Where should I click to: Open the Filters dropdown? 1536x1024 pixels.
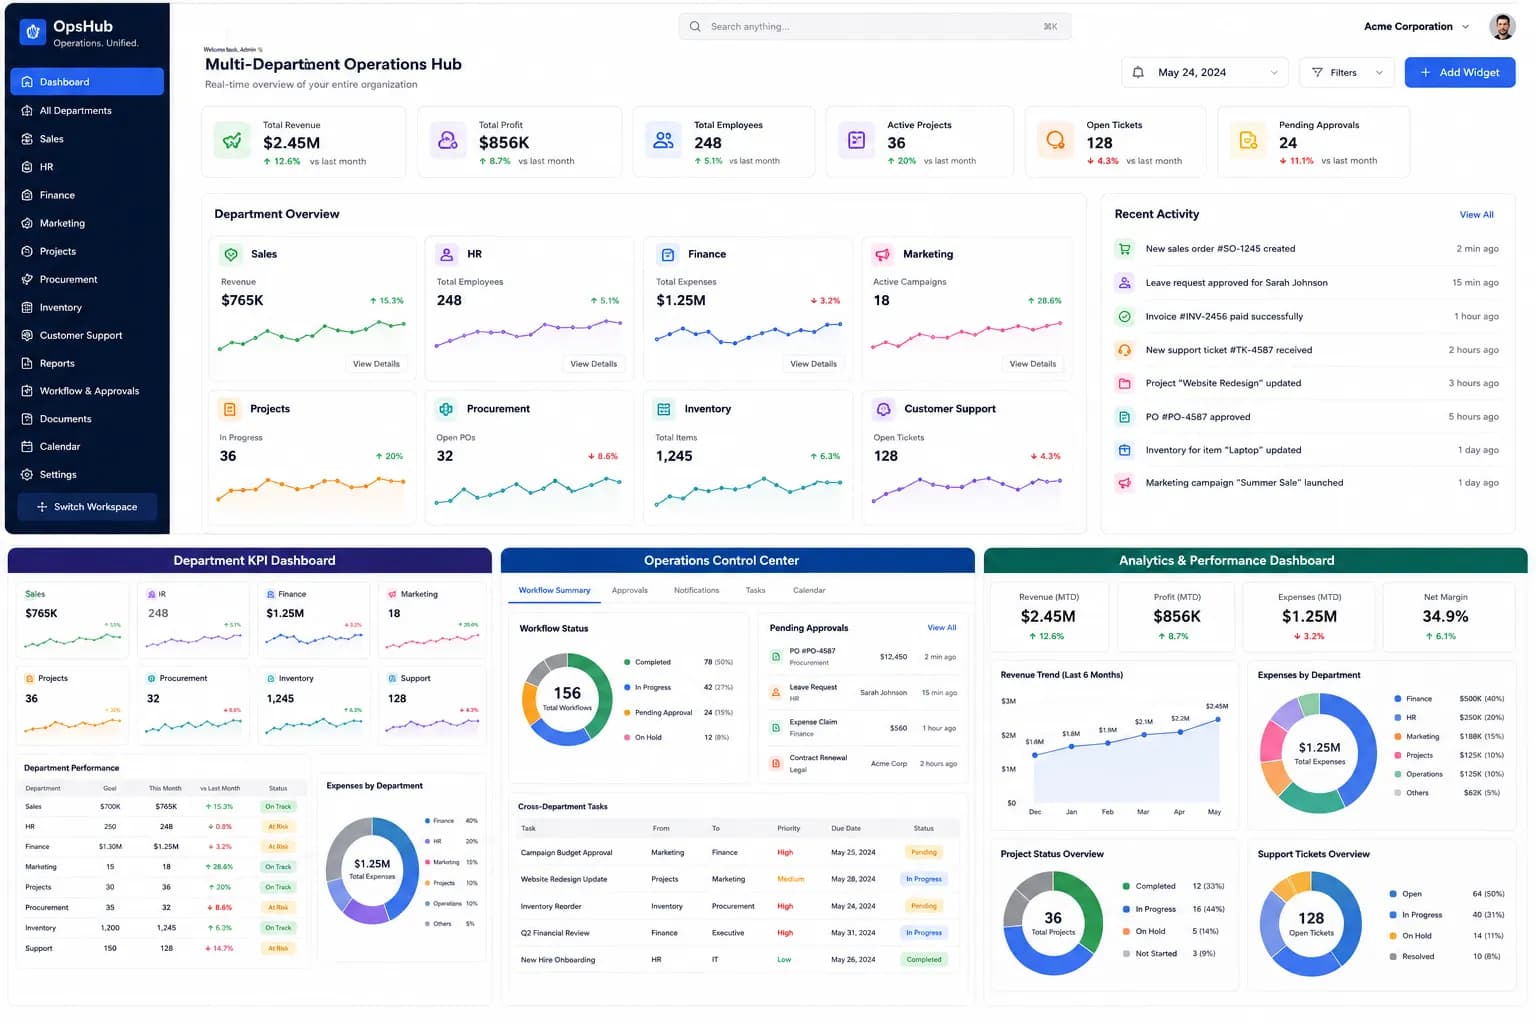(x=1347, y=72)
